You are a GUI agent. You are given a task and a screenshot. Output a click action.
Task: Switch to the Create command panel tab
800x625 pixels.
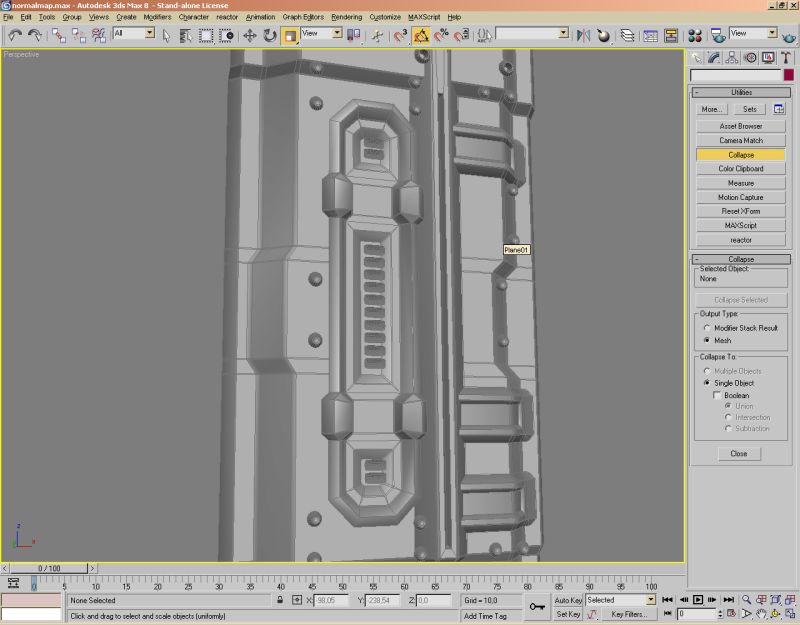point(696,56)
